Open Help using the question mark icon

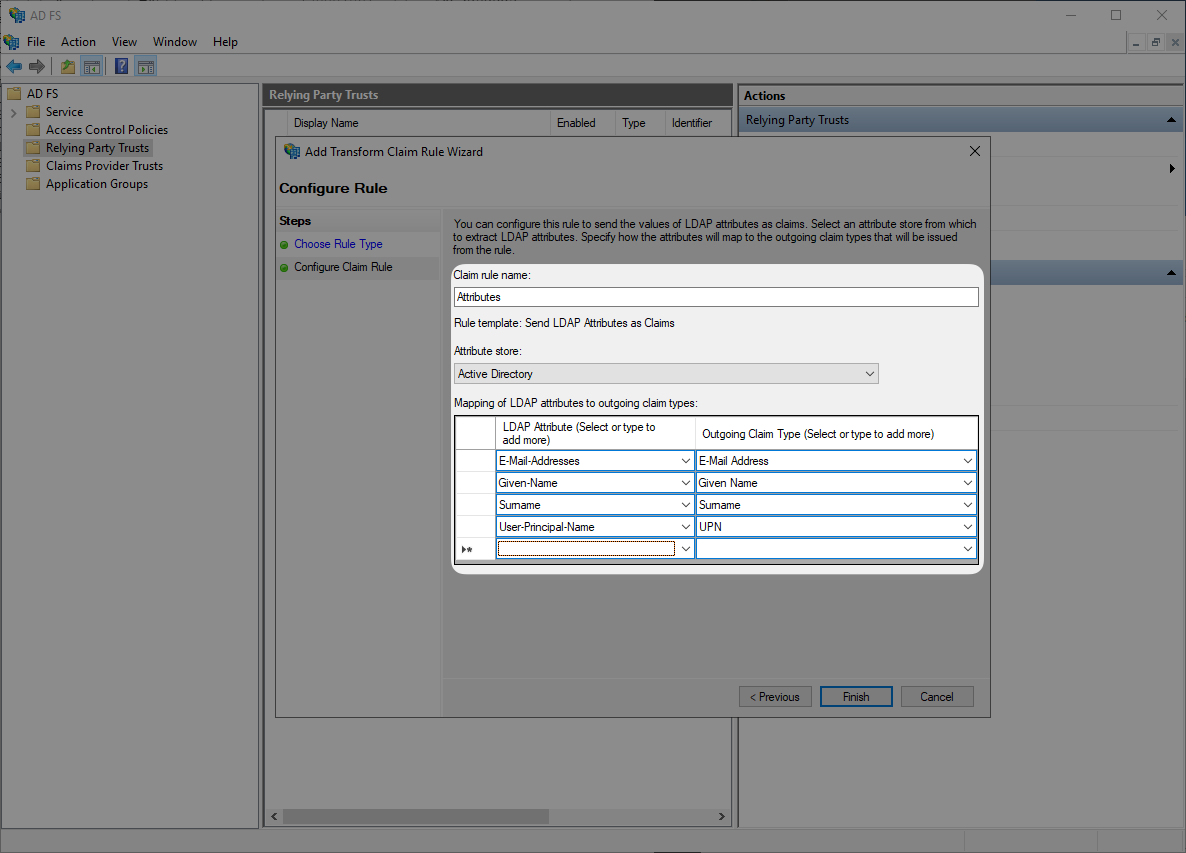click(121, 66)
